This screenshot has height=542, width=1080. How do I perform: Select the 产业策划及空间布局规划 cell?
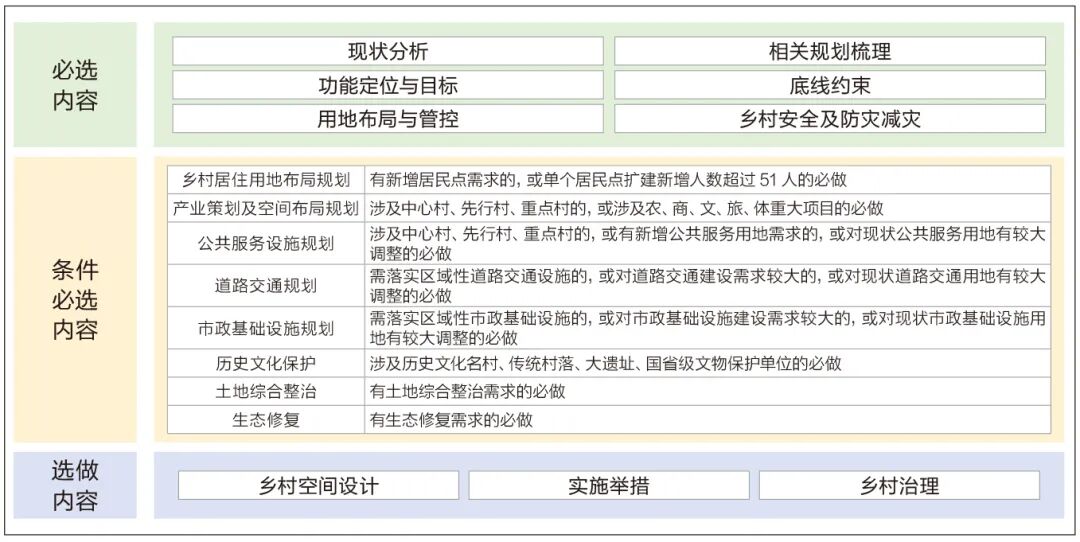tap(266, 208)
